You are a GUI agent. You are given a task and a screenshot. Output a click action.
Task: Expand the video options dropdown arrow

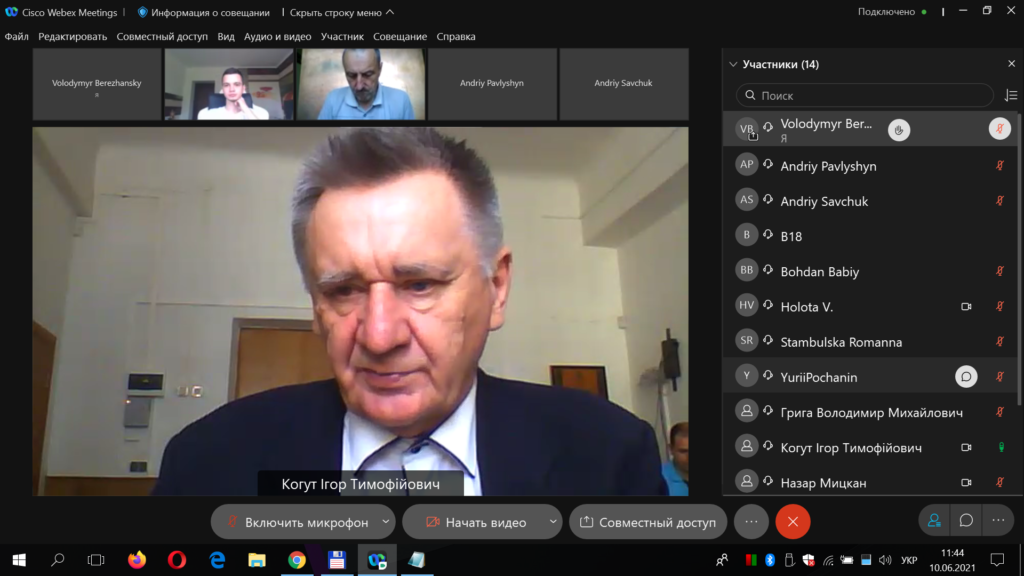[x=553, y=522]
